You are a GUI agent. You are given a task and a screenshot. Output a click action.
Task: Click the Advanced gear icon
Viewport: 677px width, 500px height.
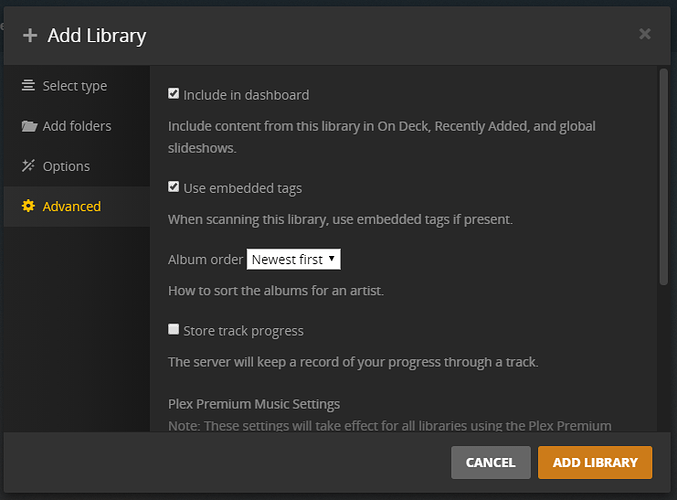click(x=28, y=206)
